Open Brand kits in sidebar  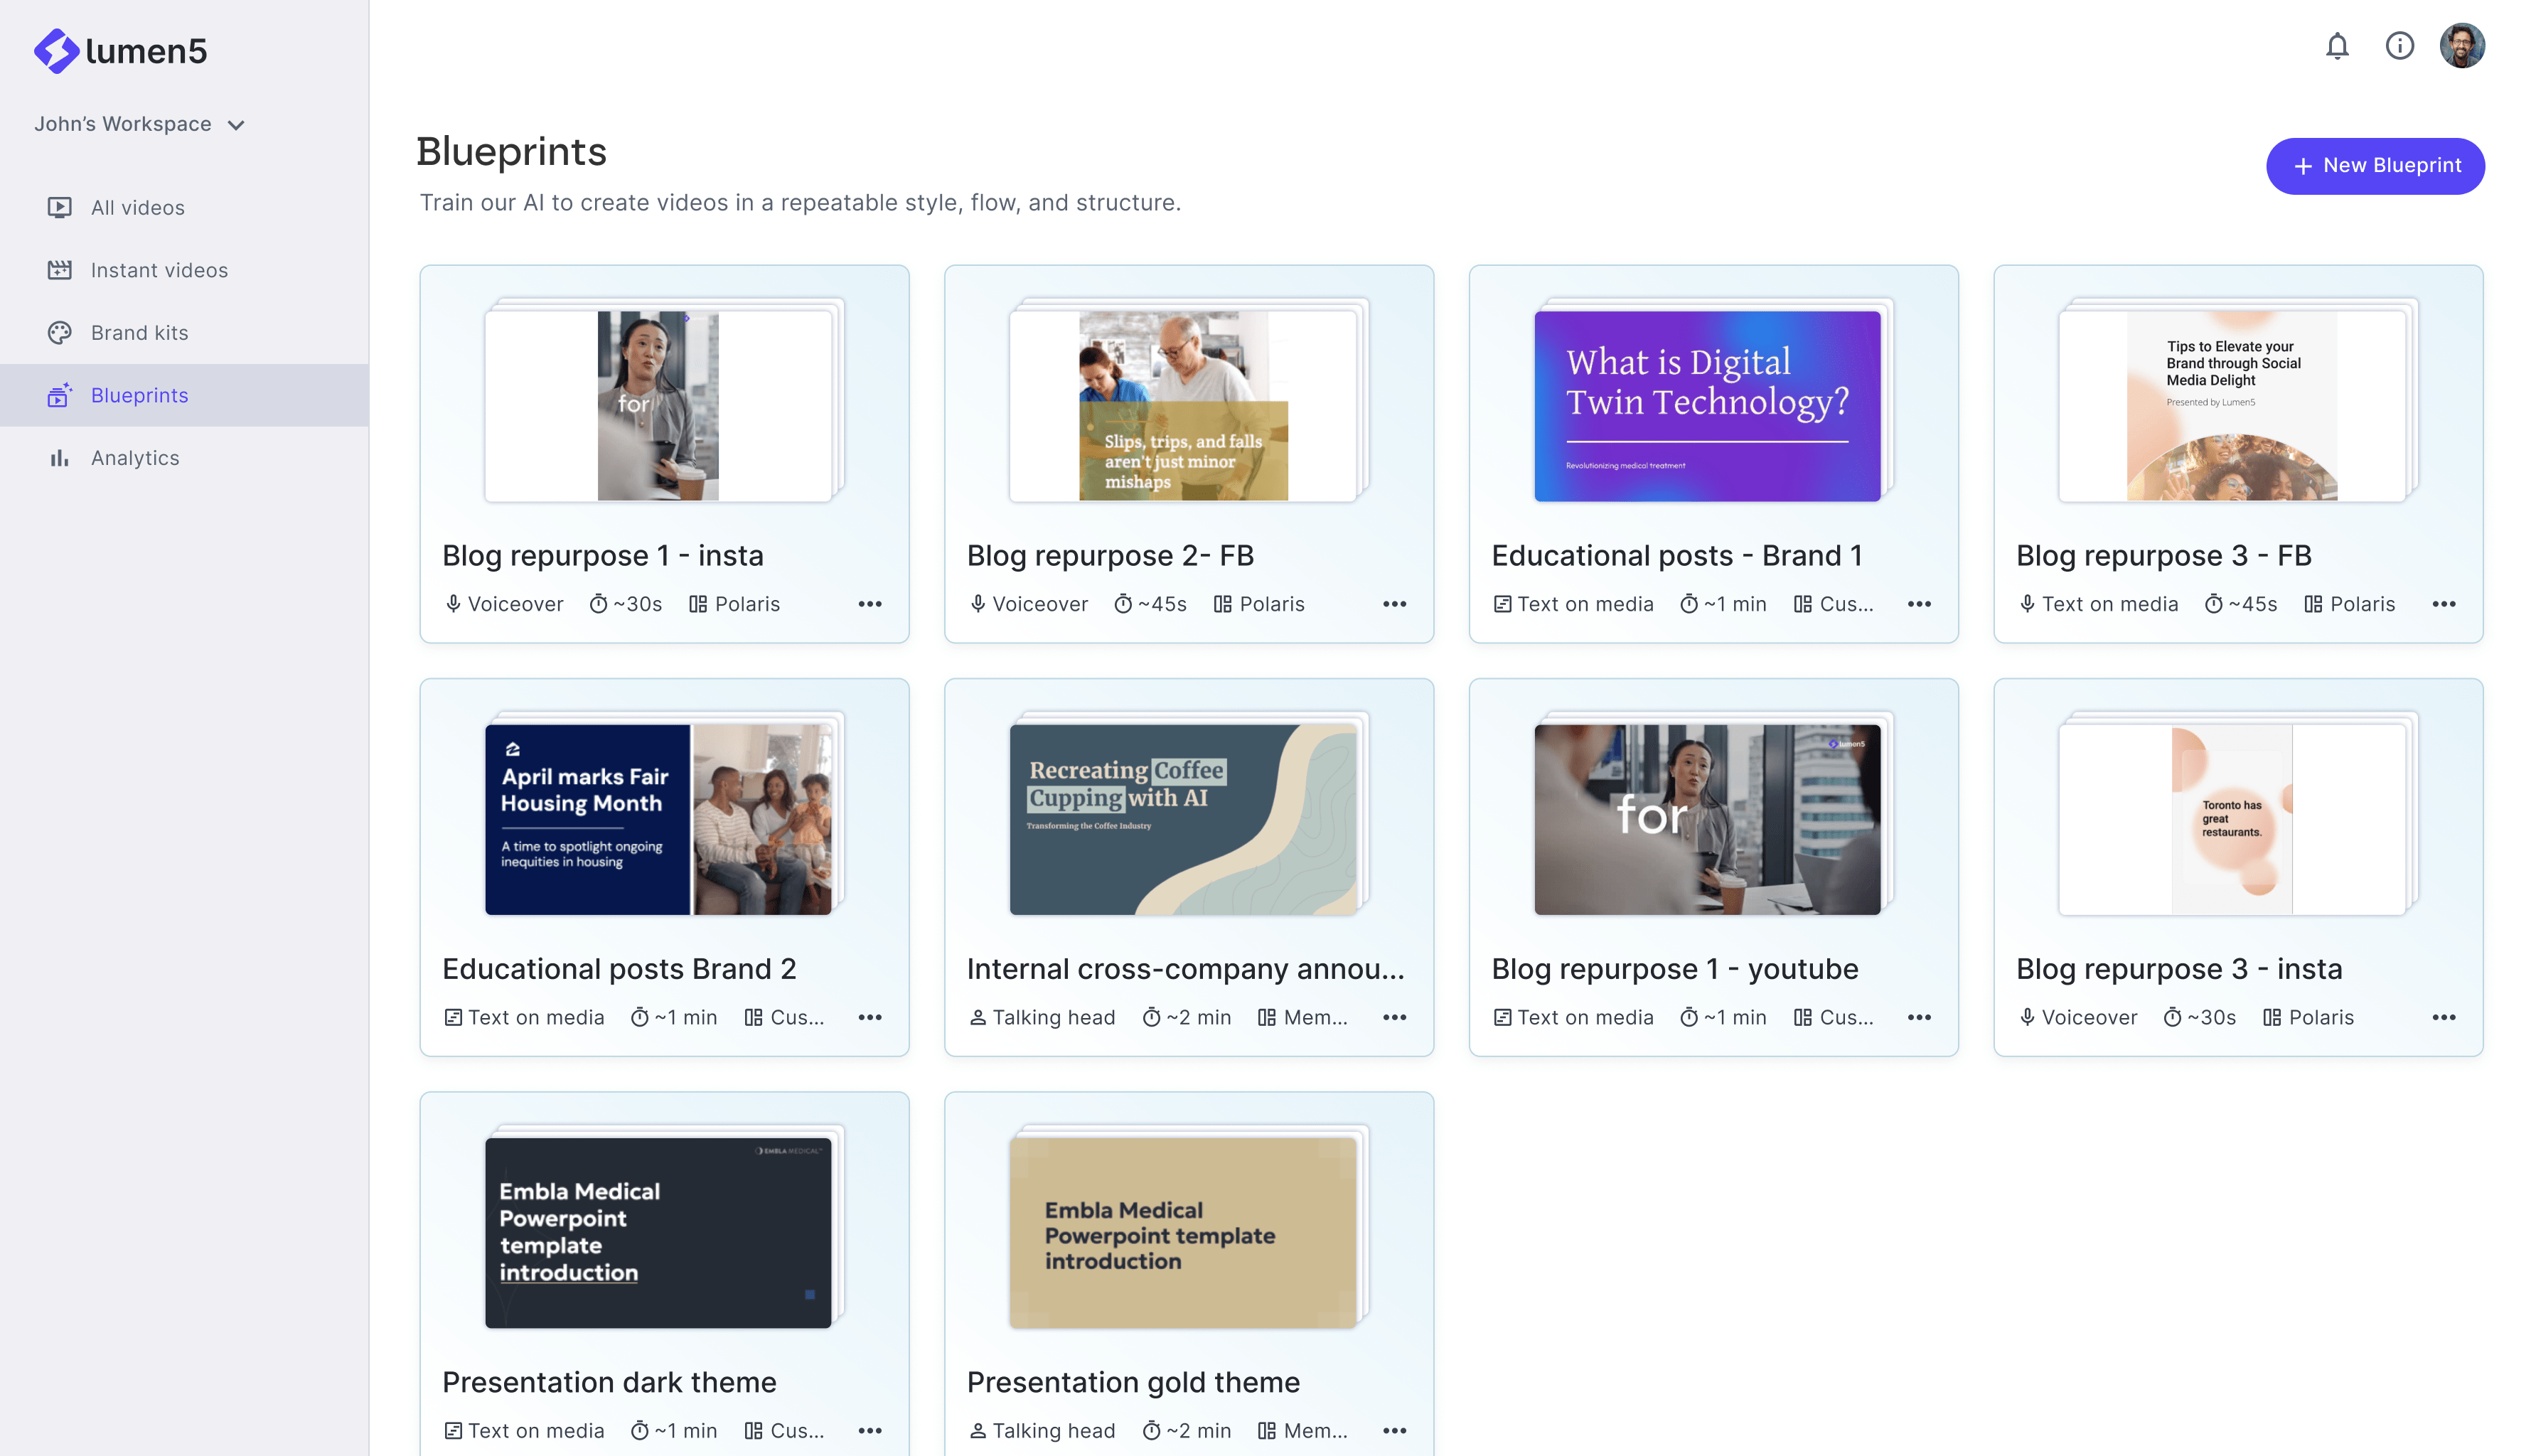pyautogui.click(x=139, y=333)
